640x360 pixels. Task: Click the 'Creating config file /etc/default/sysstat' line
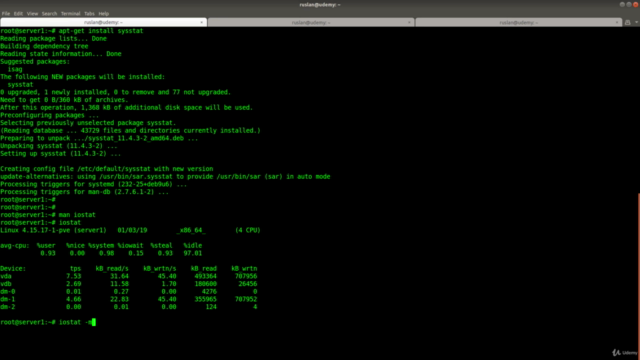click(107, 169)
